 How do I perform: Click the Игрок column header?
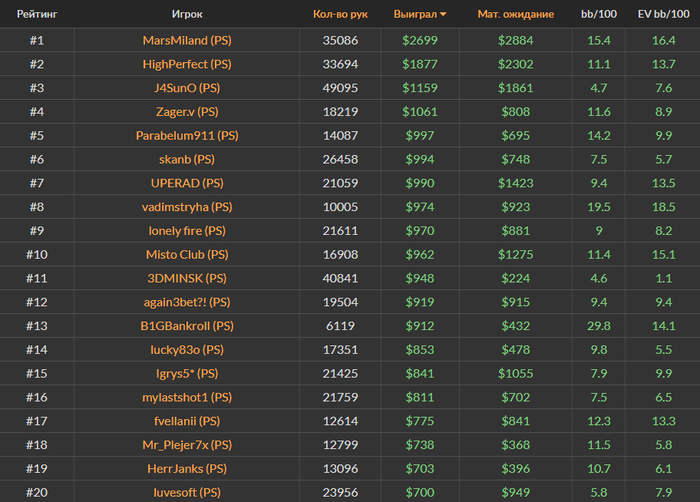point(187,14)
